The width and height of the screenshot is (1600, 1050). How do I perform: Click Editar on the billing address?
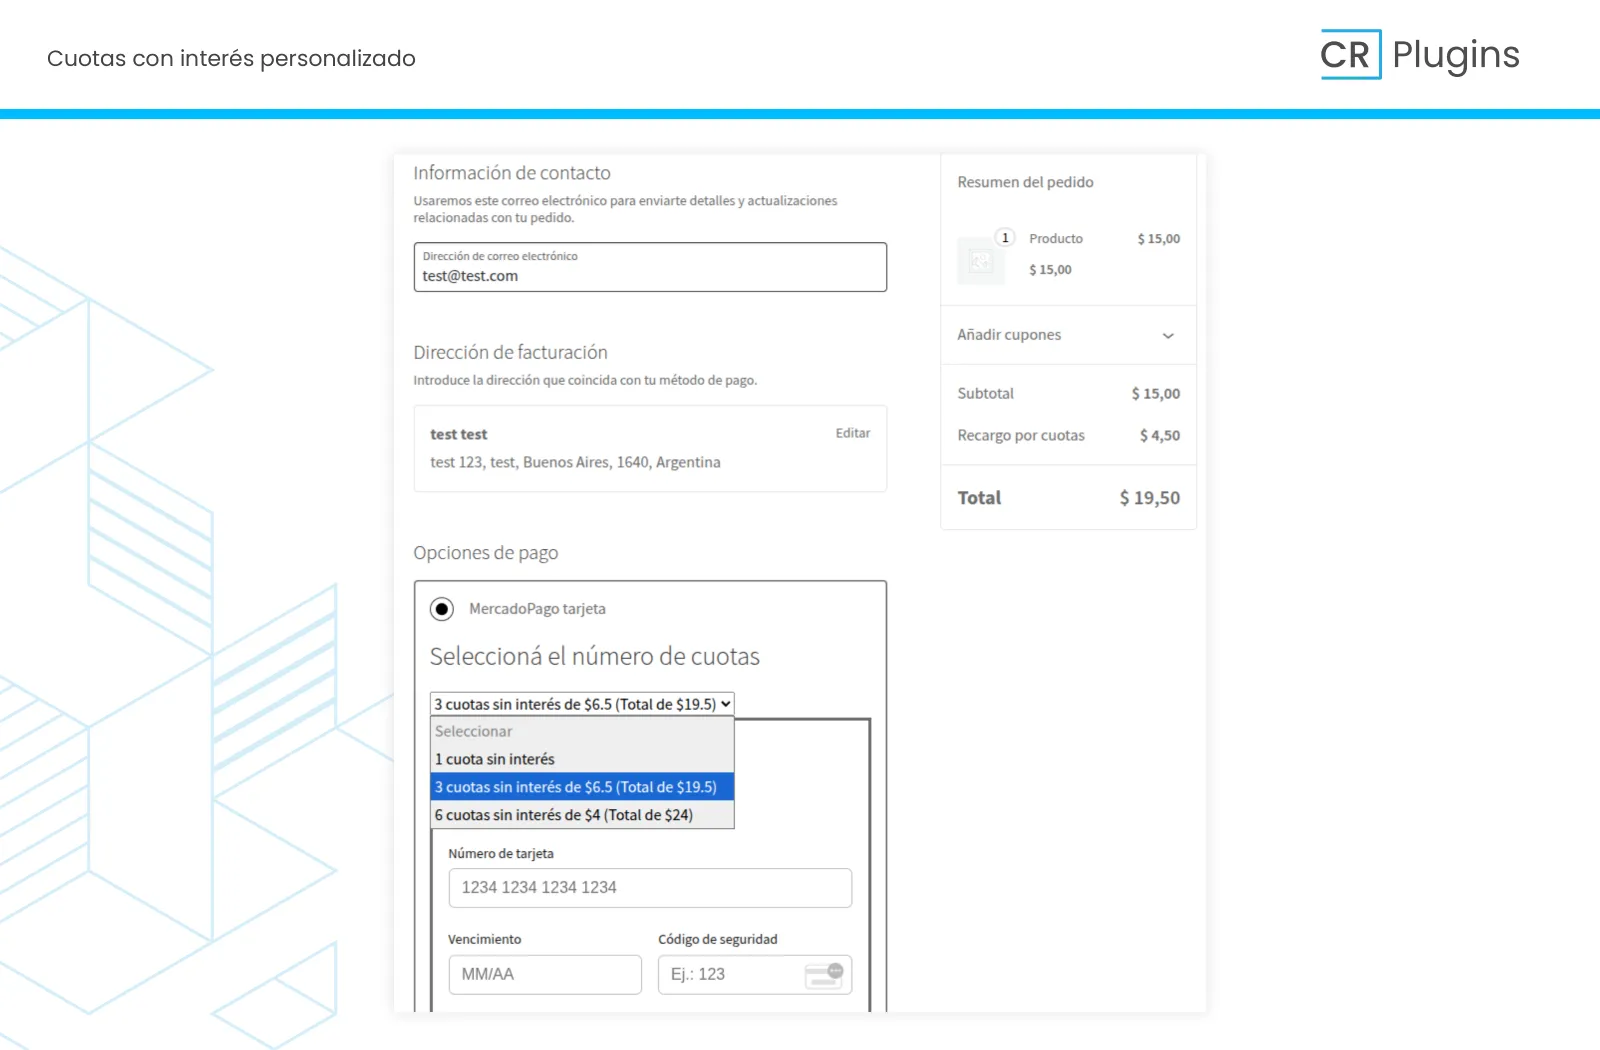tap(852, 433)
